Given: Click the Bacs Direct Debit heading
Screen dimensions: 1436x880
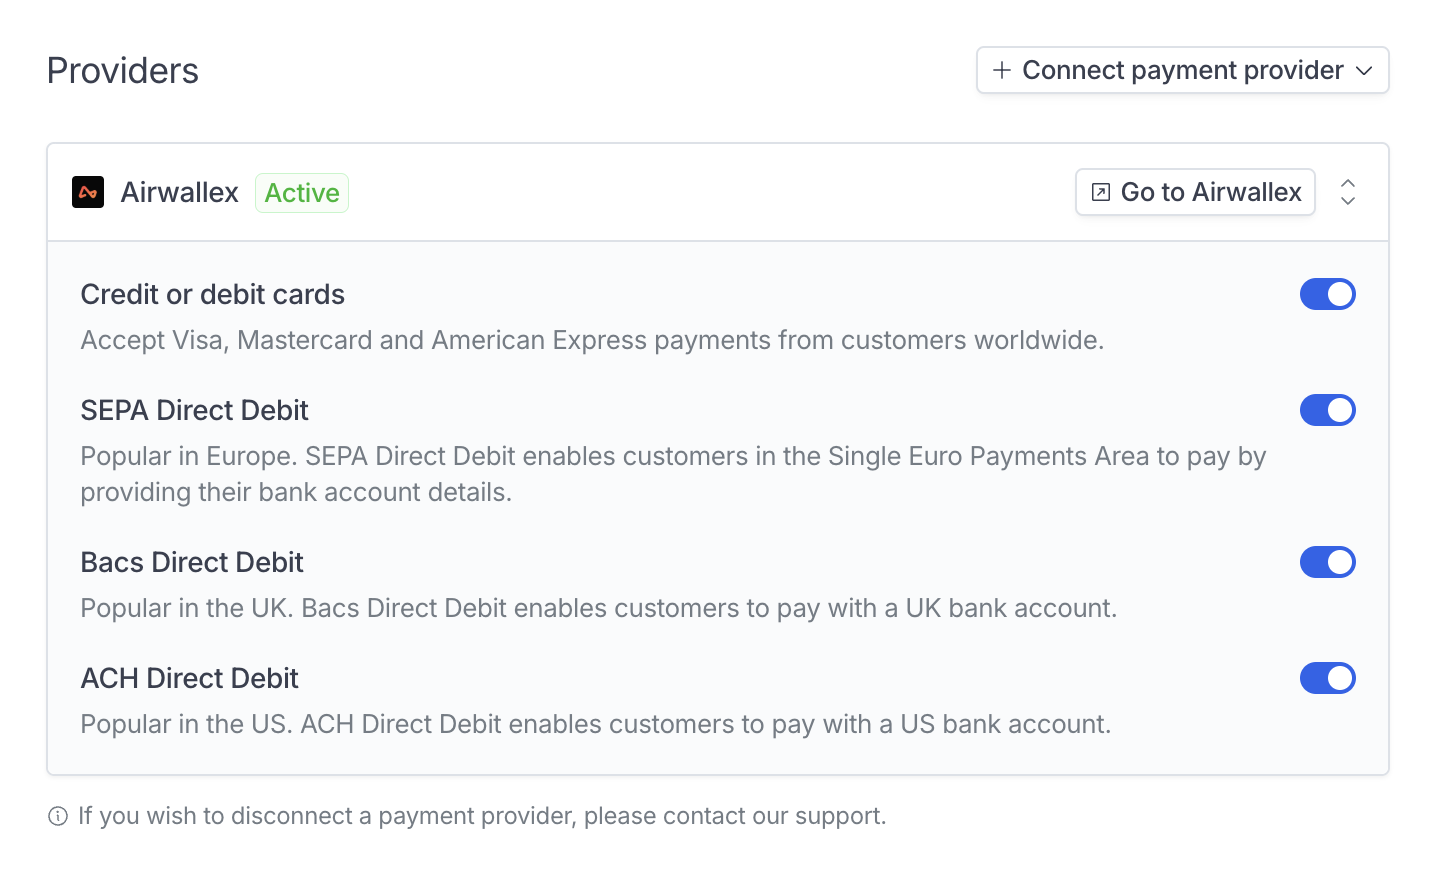Looking at the screenshot, I should (192, 562).
